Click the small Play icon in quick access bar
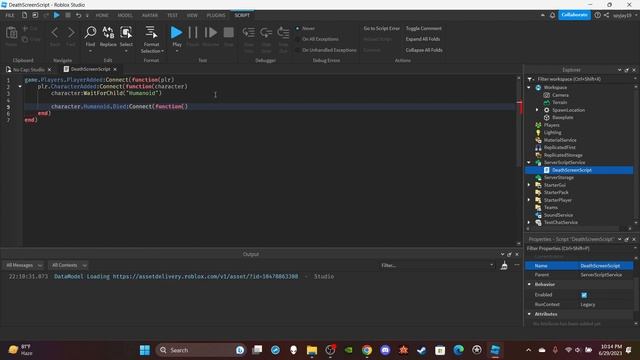The image size is (640, 360). [57, 15]
